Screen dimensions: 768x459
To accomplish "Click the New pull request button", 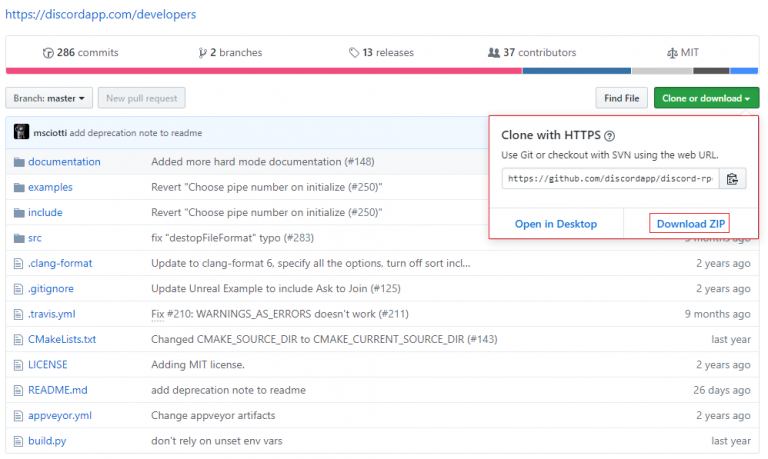I will pos(142,98).
